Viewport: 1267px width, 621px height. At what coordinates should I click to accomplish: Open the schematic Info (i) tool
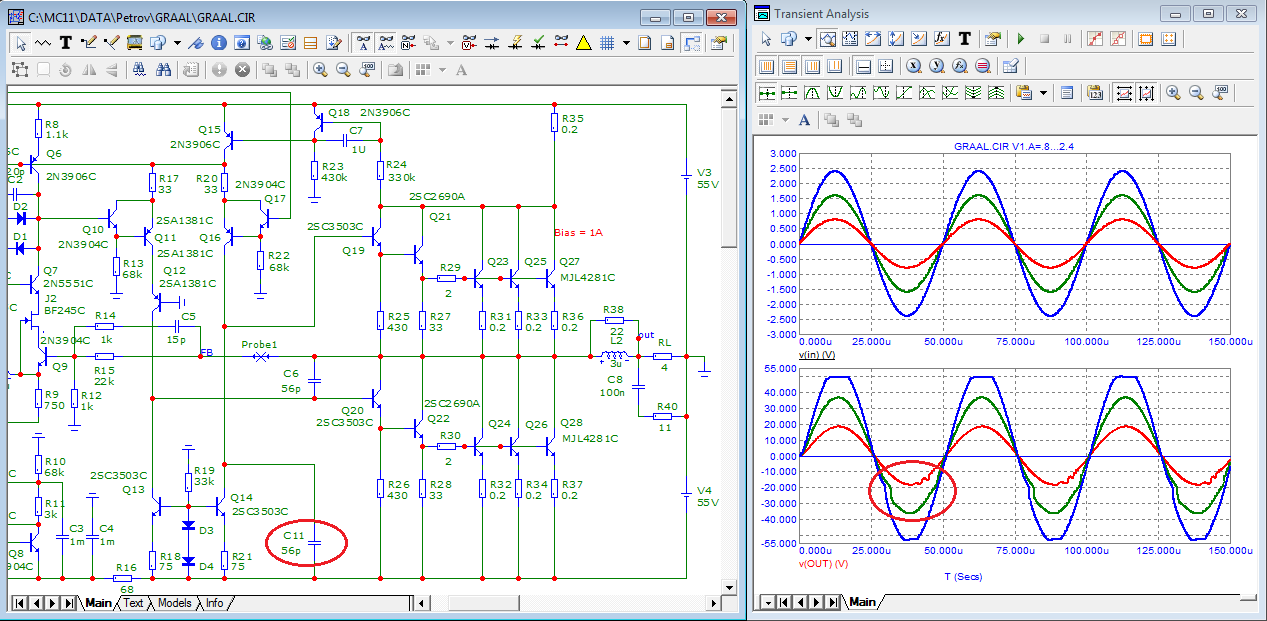point(218,43)
